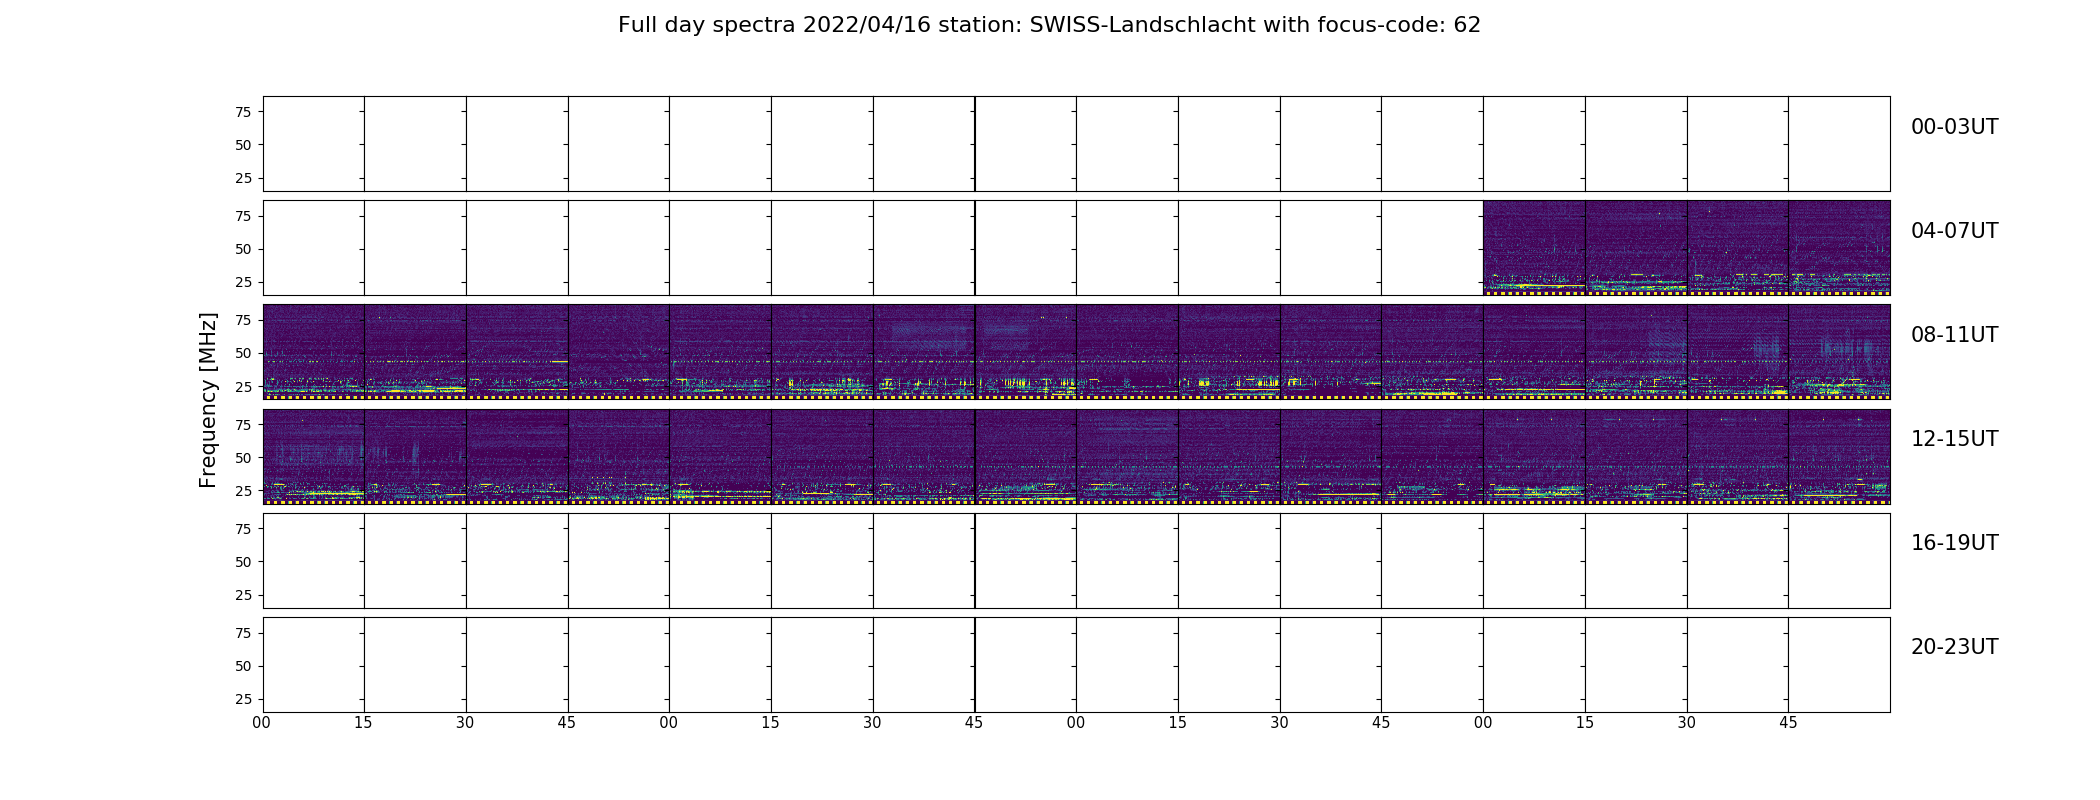Click the first empty panel in 00-03UT row
Image resolution: width=2100 pixels, height=800 pixels.
pyautogui.click(x=313, y=144)
